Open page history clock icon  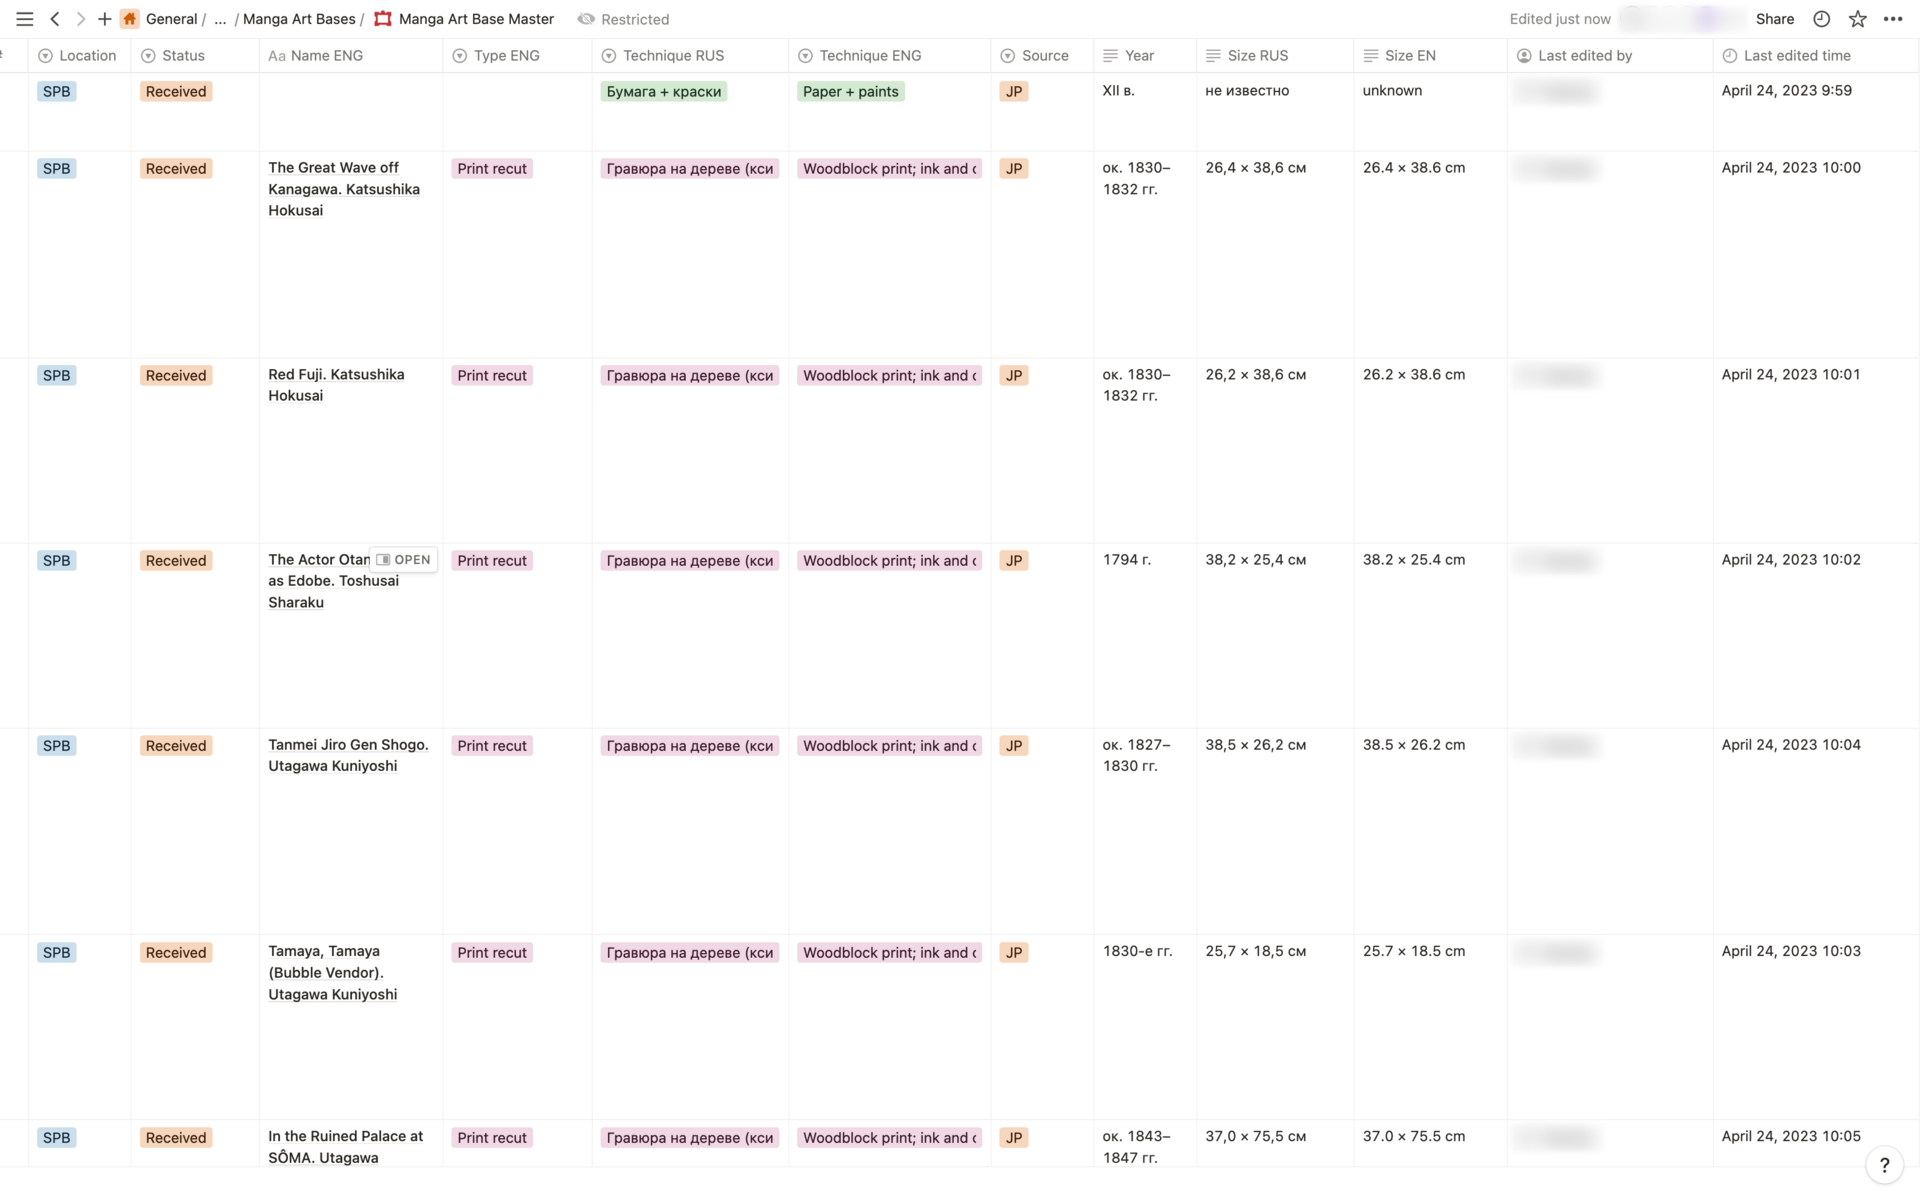[x=1822, y=19]
